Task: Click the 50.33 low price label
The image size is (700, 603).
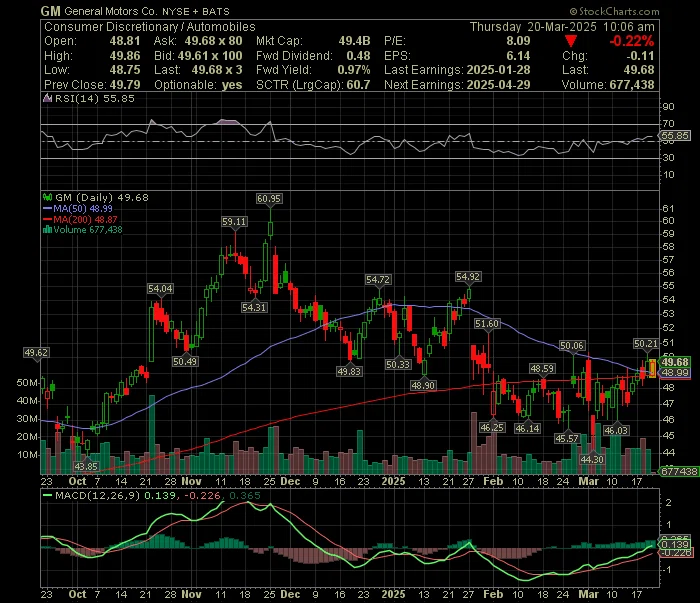Action: pyautogui.click(x=398, y=365)
